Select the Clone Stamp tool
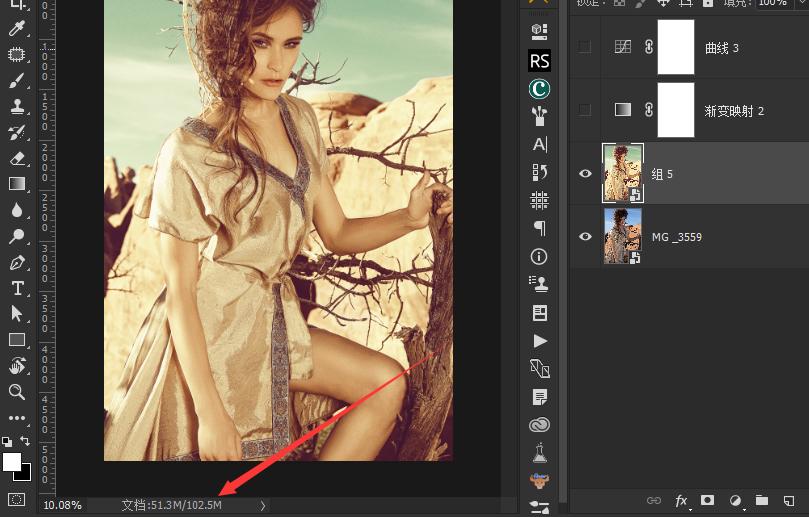809x517 pixels. (x=17, y=107)
